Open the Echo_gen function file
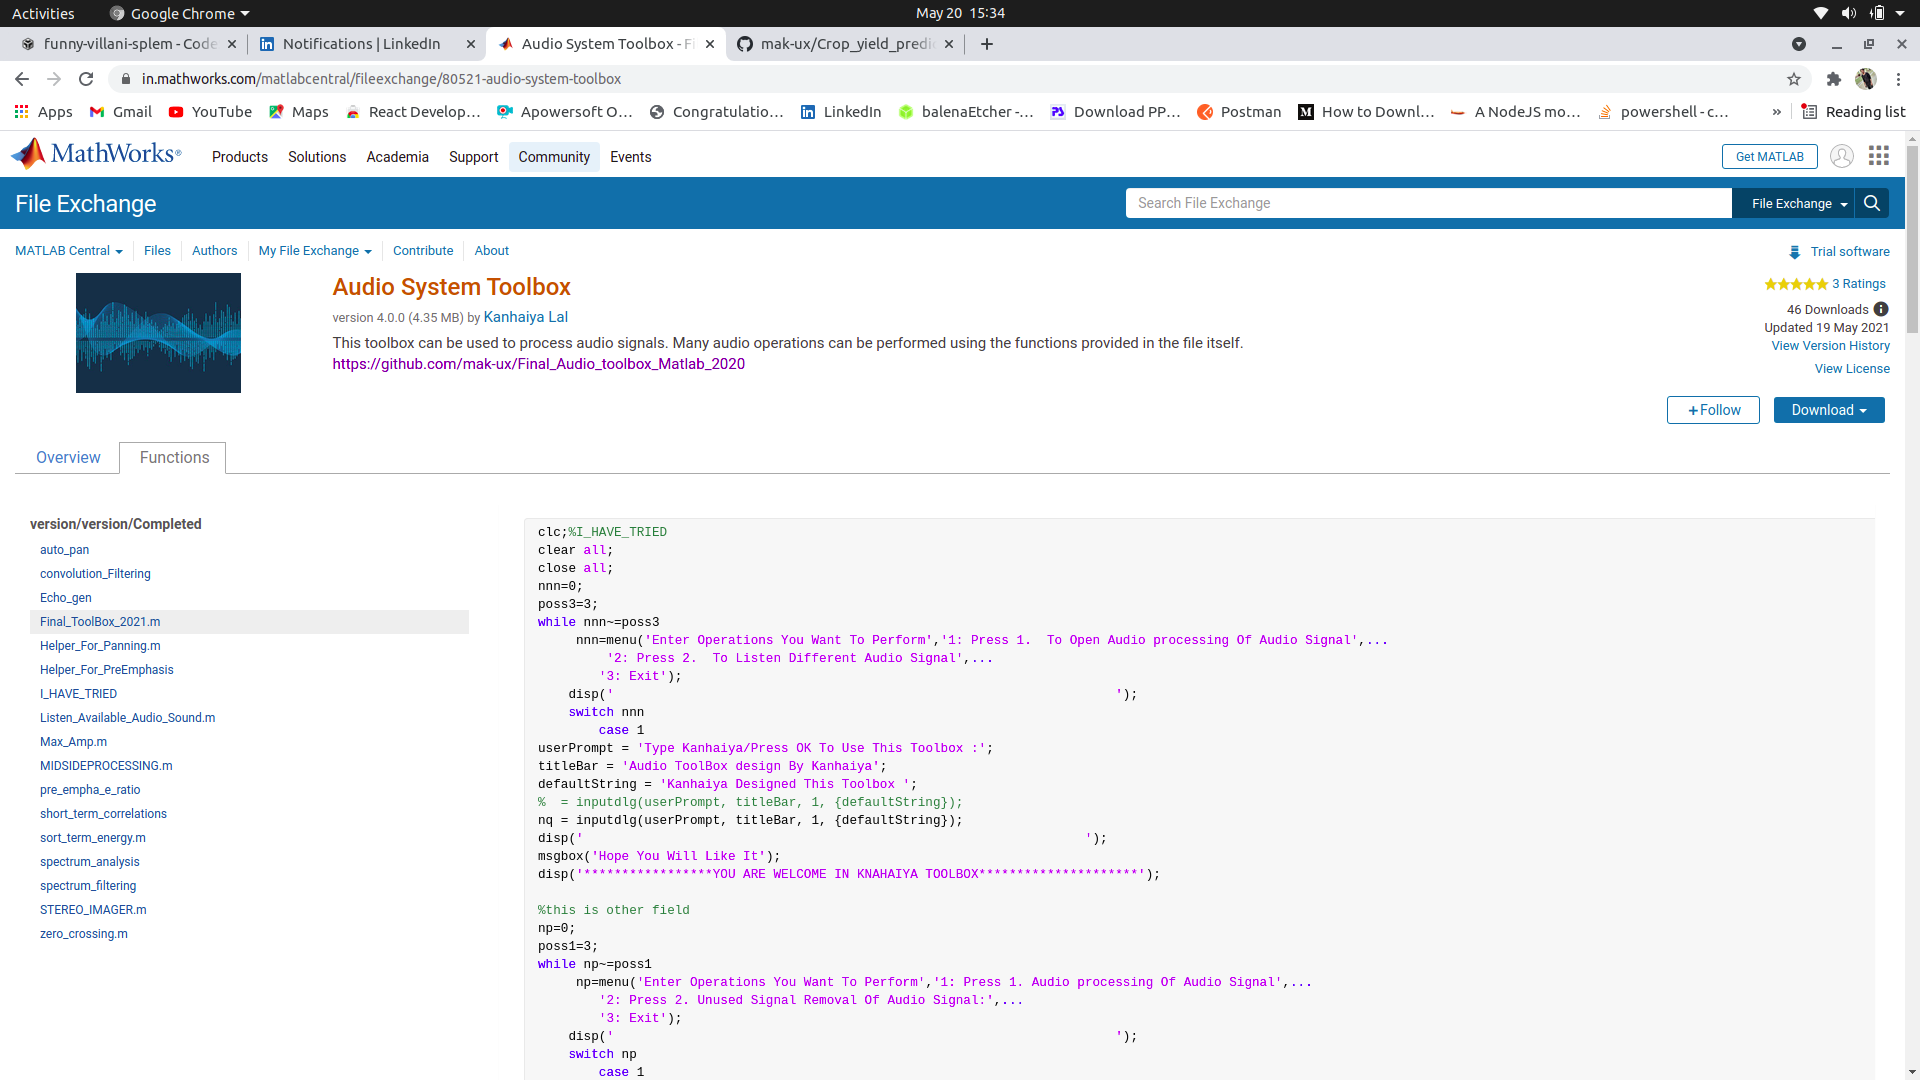Image resolution: width=1920 pixels, height=1080 pixels. [x=65, y=598]
